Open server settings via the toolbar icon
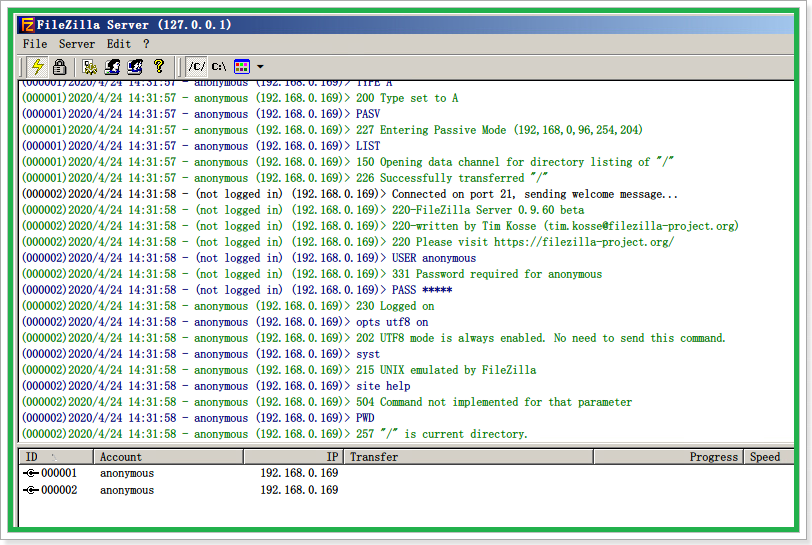The image size is (812, 545). (x=90, y=66)
